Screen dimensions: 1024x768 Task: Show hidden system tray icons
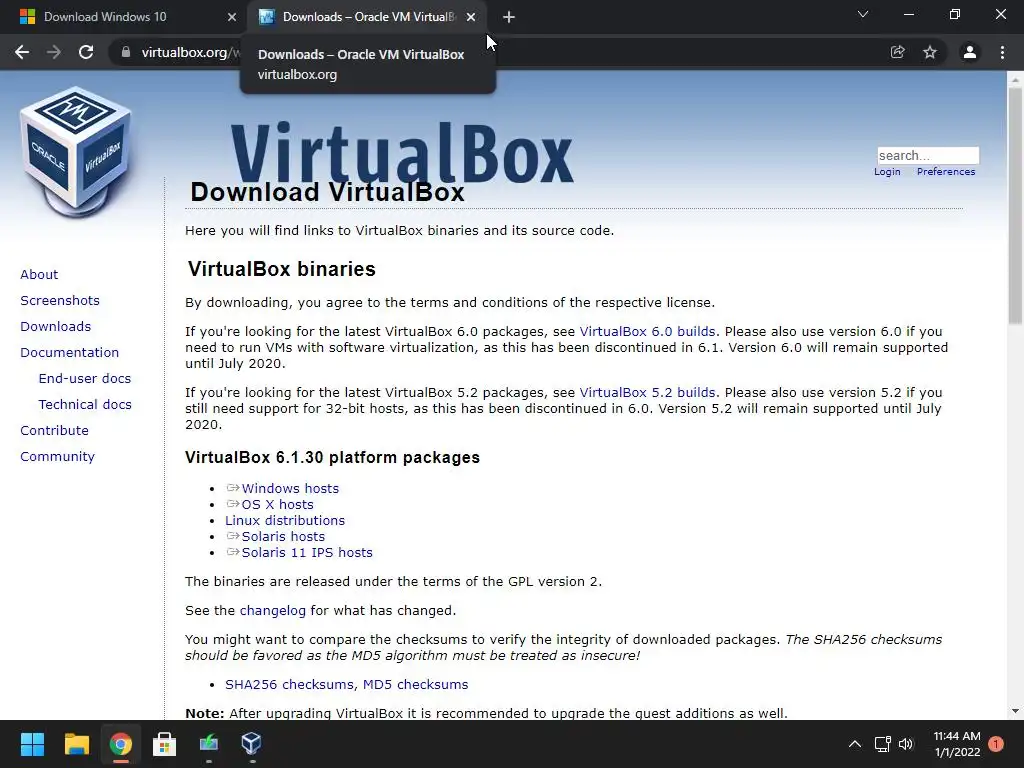[854, 744]
